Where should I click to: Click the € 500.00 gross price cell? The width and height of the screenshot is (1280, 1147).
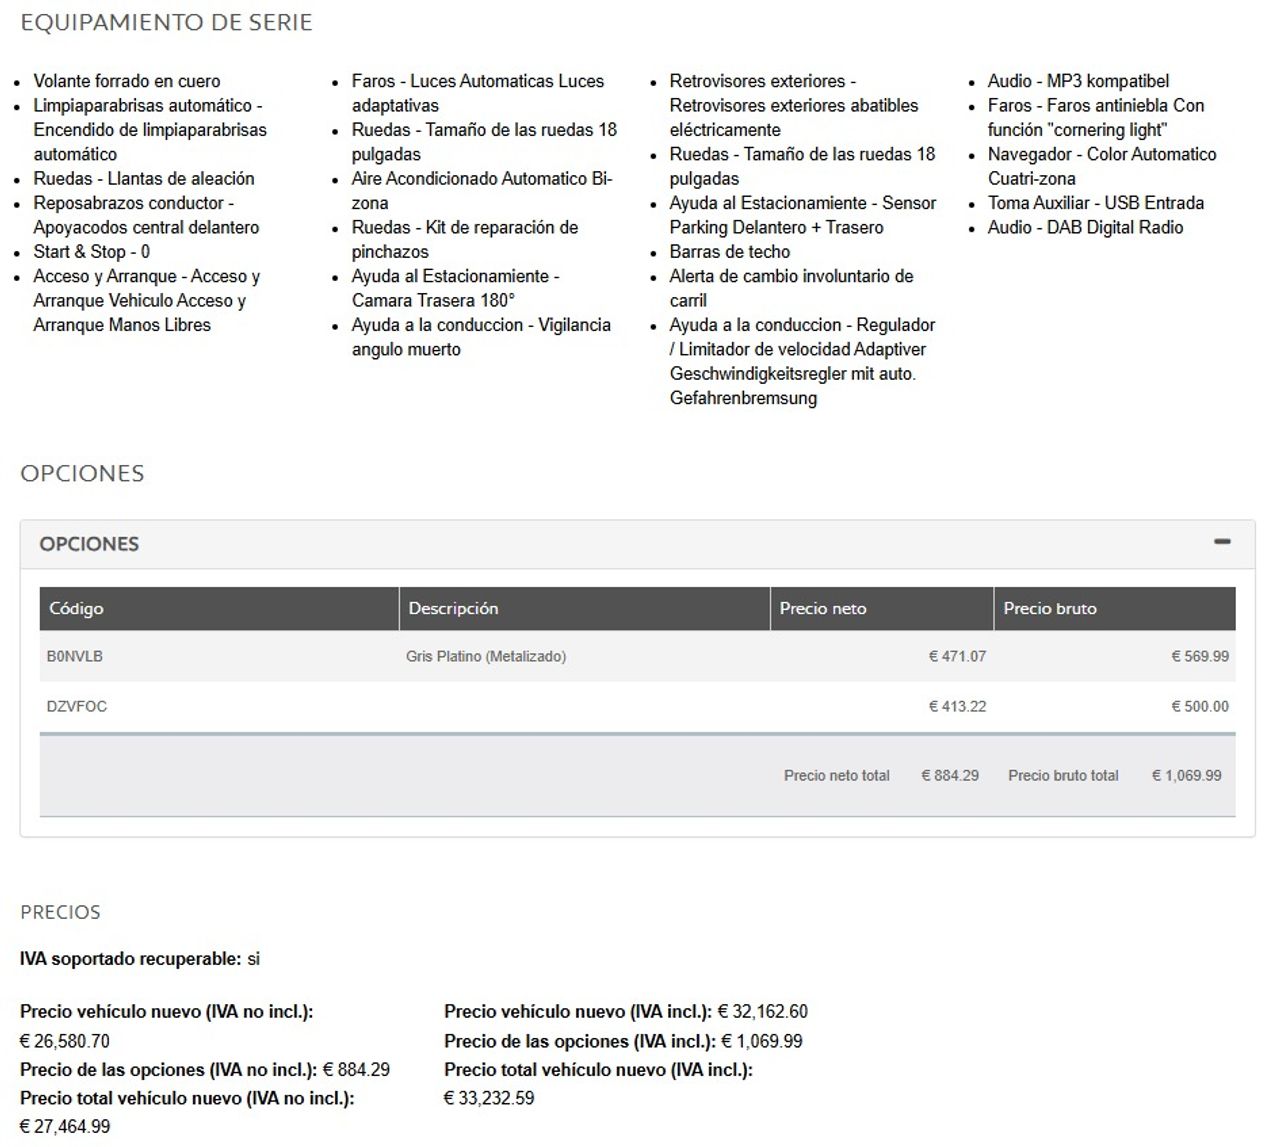1200,706
